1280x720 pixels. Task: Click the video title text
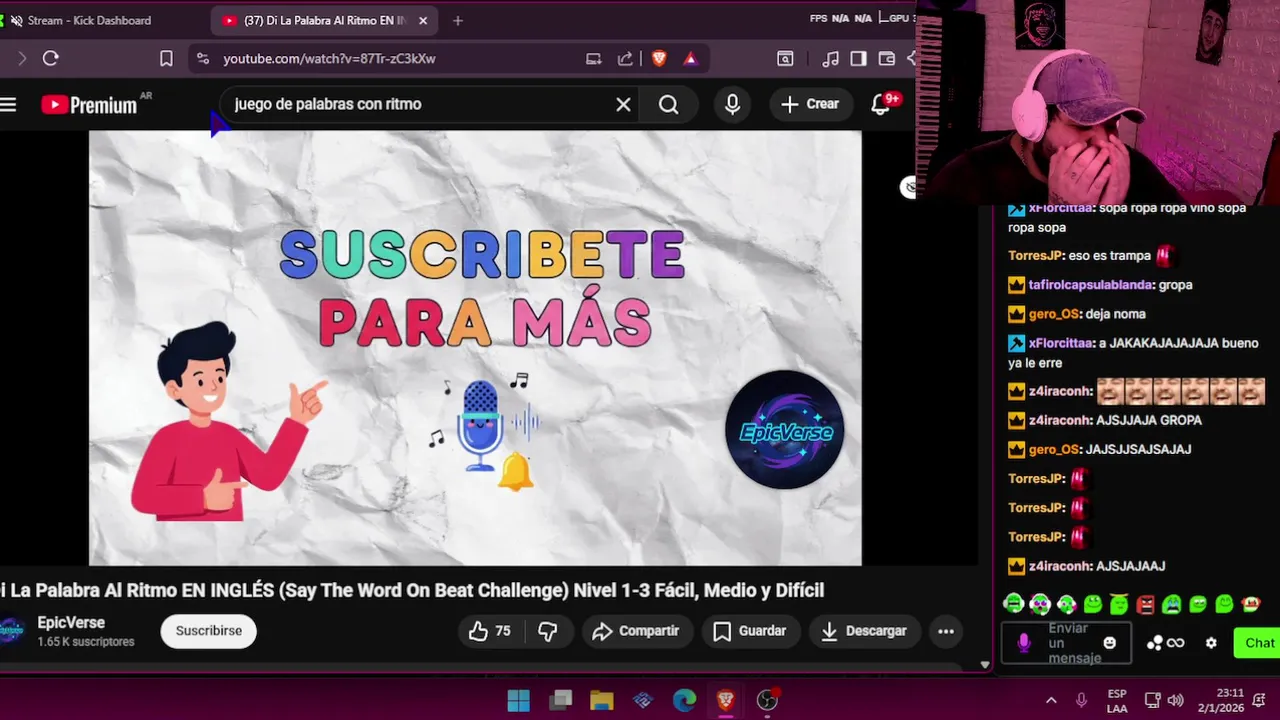coord(412,590)
